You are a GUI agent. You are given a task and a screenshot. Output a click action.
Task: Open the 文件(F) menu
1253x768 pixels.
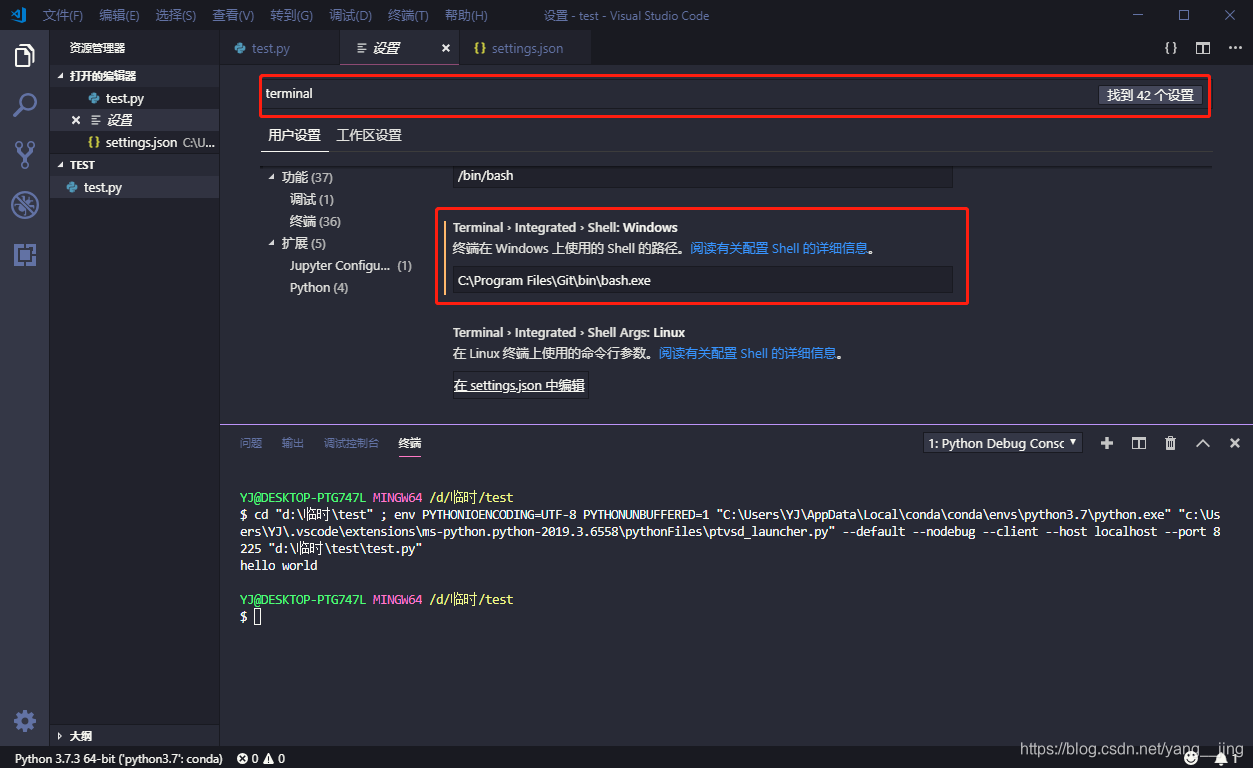click(x=63, y=15)
